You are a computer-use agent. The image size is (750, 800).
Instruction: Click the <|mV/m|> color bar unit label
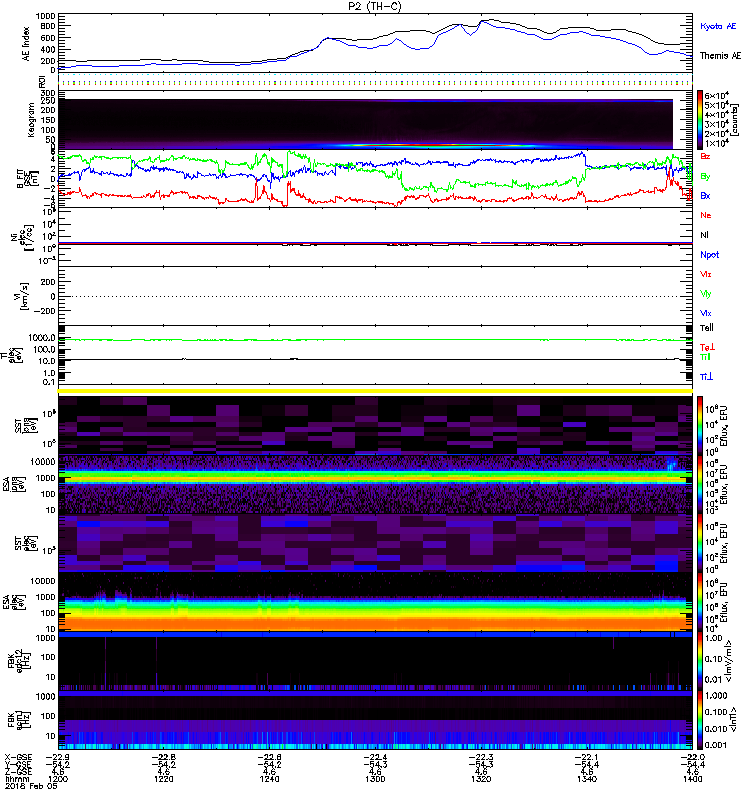731,661
